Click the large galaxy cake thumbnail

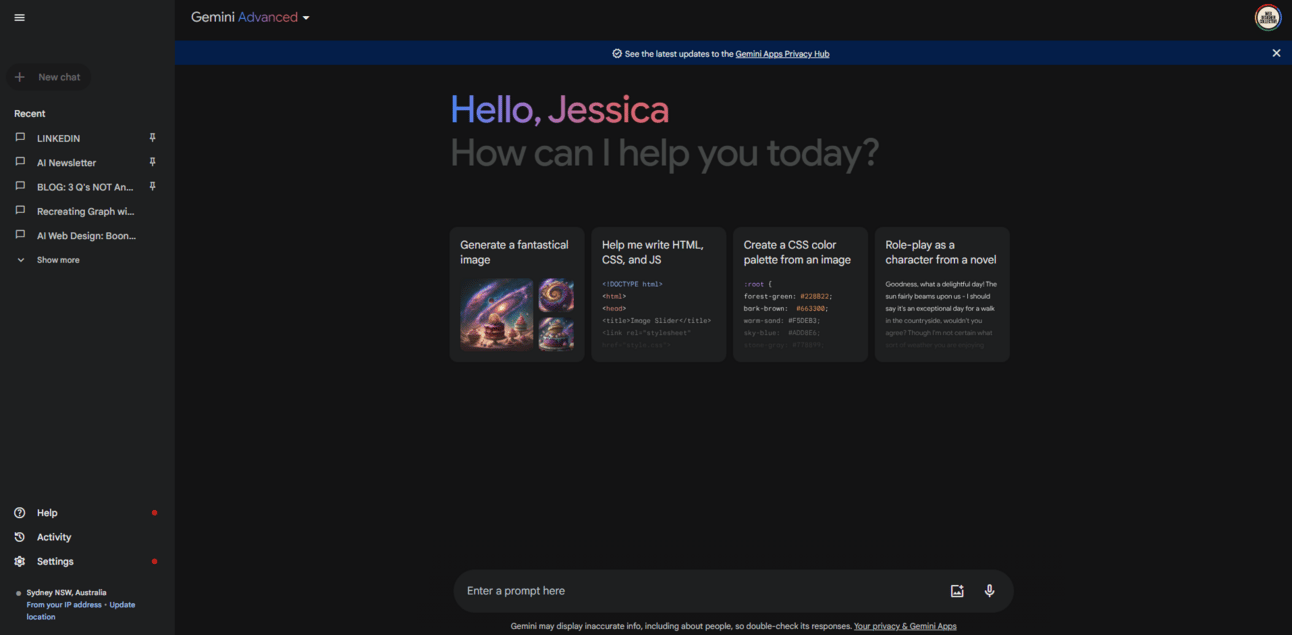pyautogui.click(x=497, y=314)
